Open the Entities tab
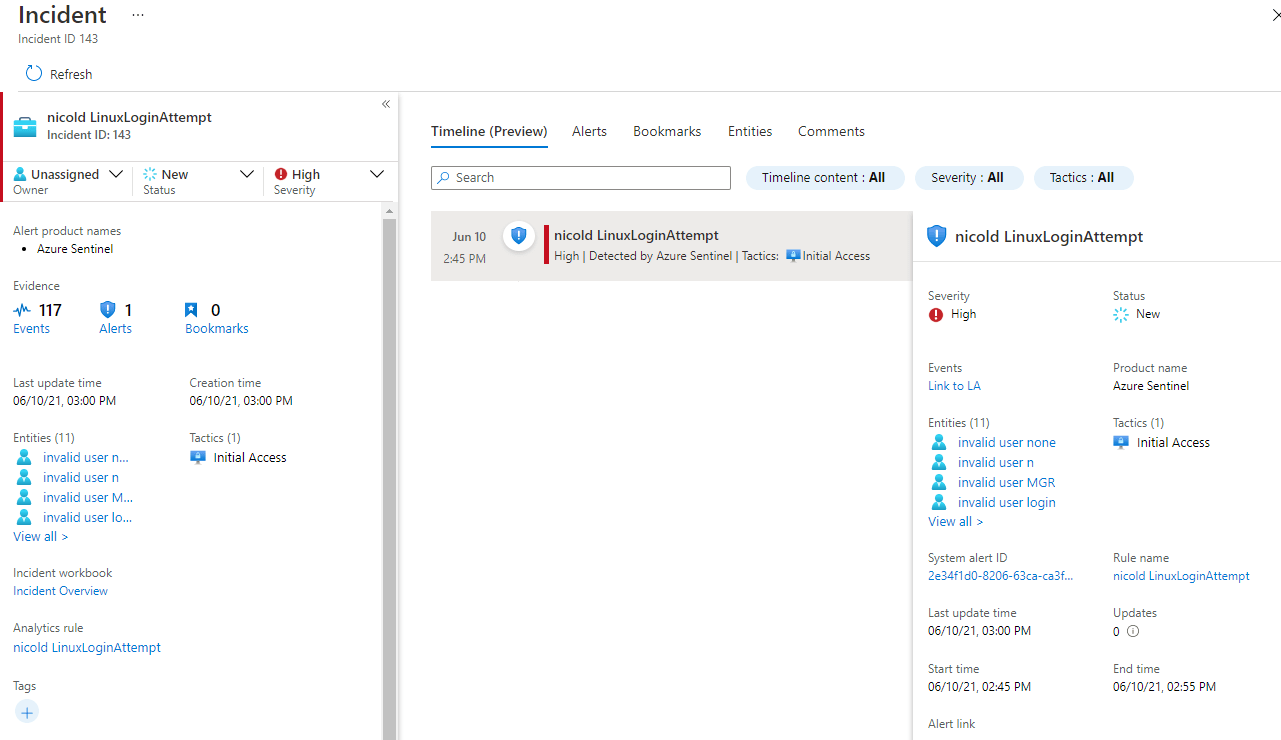This screenshot has height=740, width=1281. (750, 131)
